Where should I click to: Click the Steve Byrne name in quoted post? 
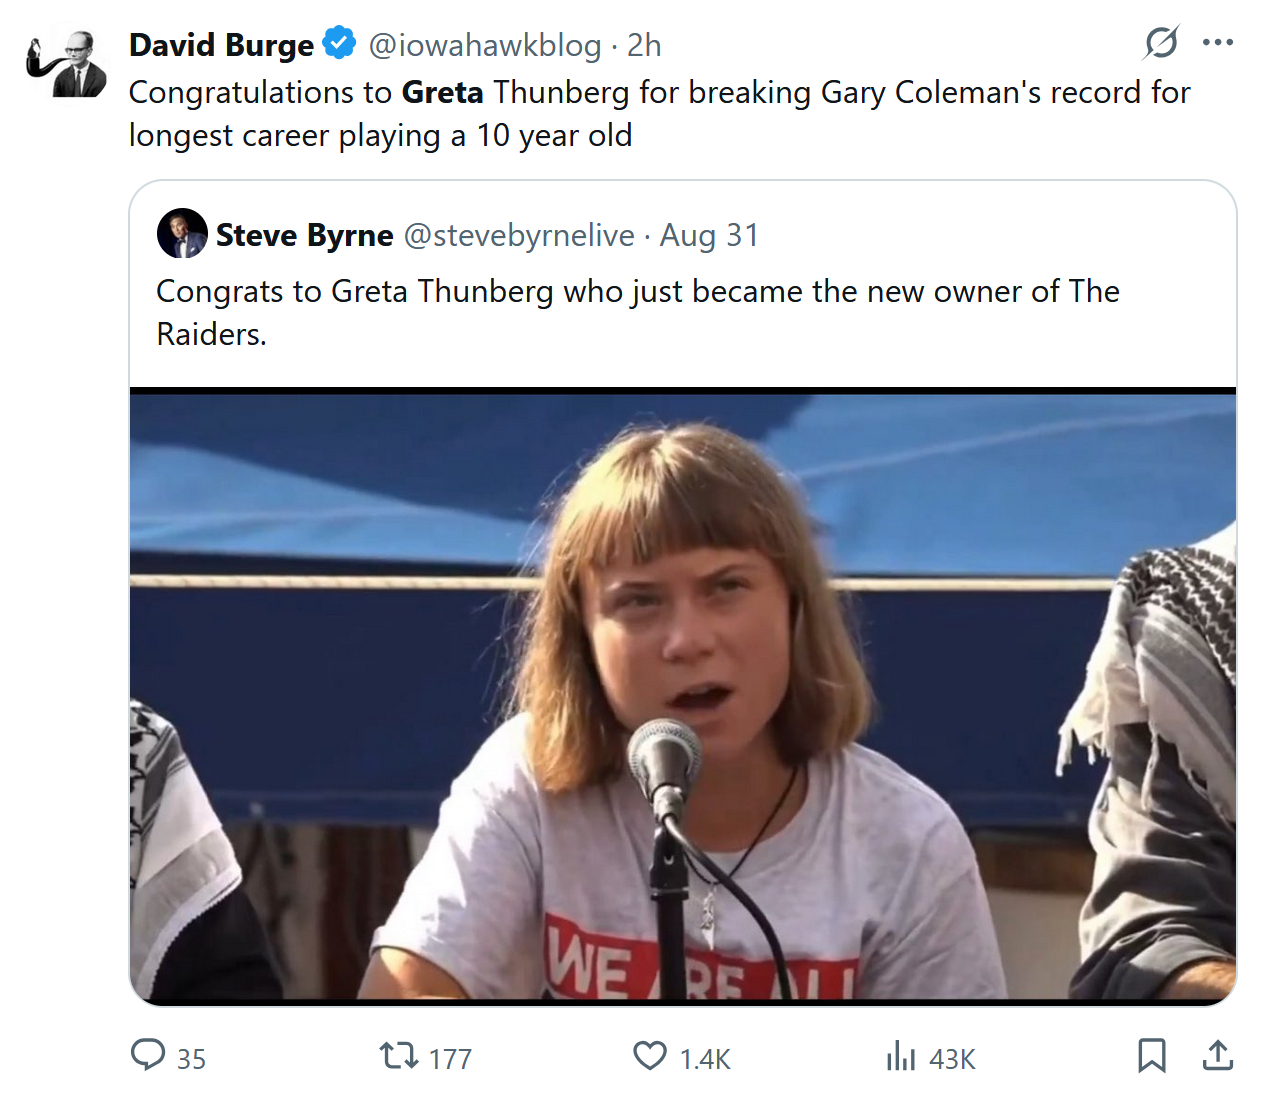pos(305,235)
